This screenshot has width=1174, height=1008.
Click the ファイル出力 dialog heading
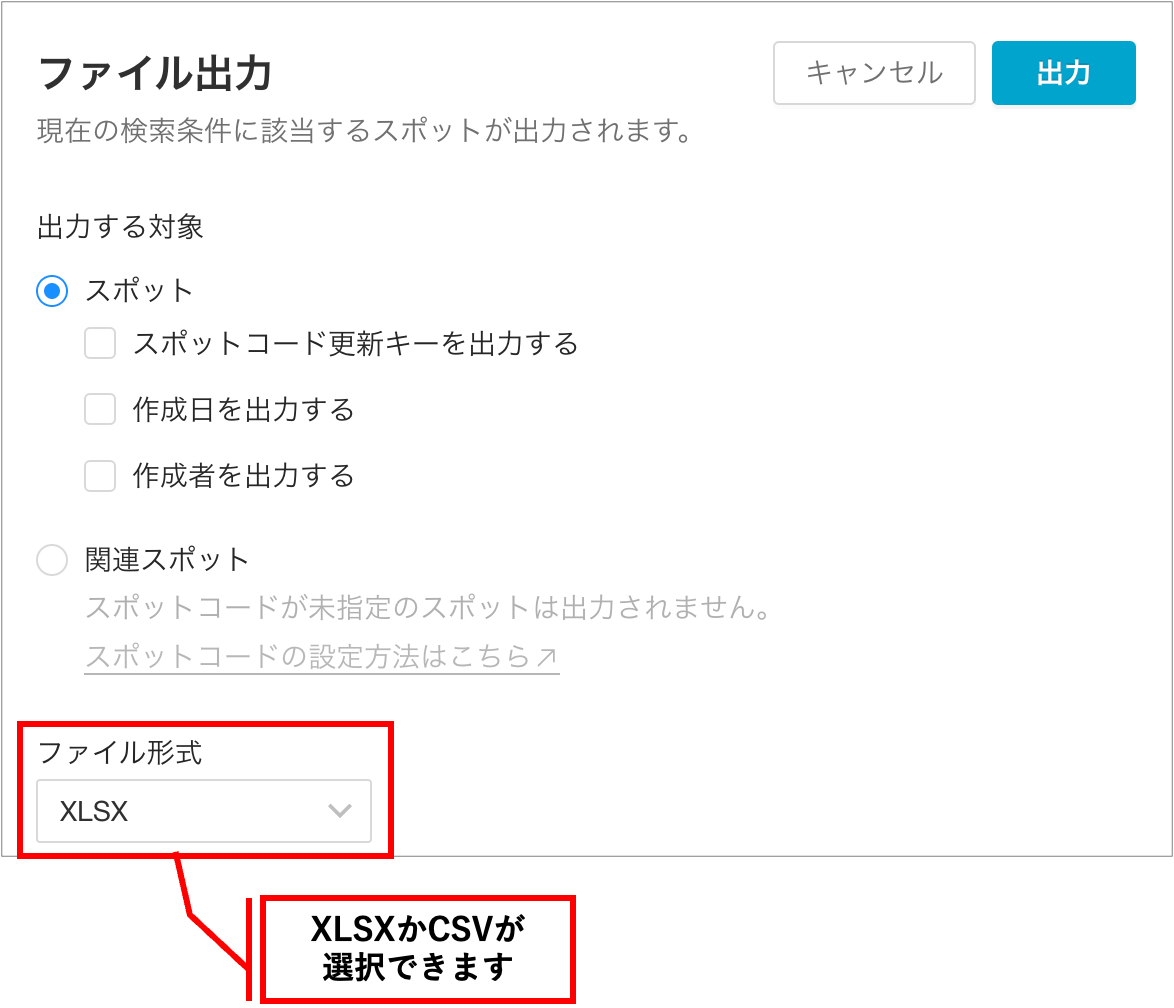point(155,73)
